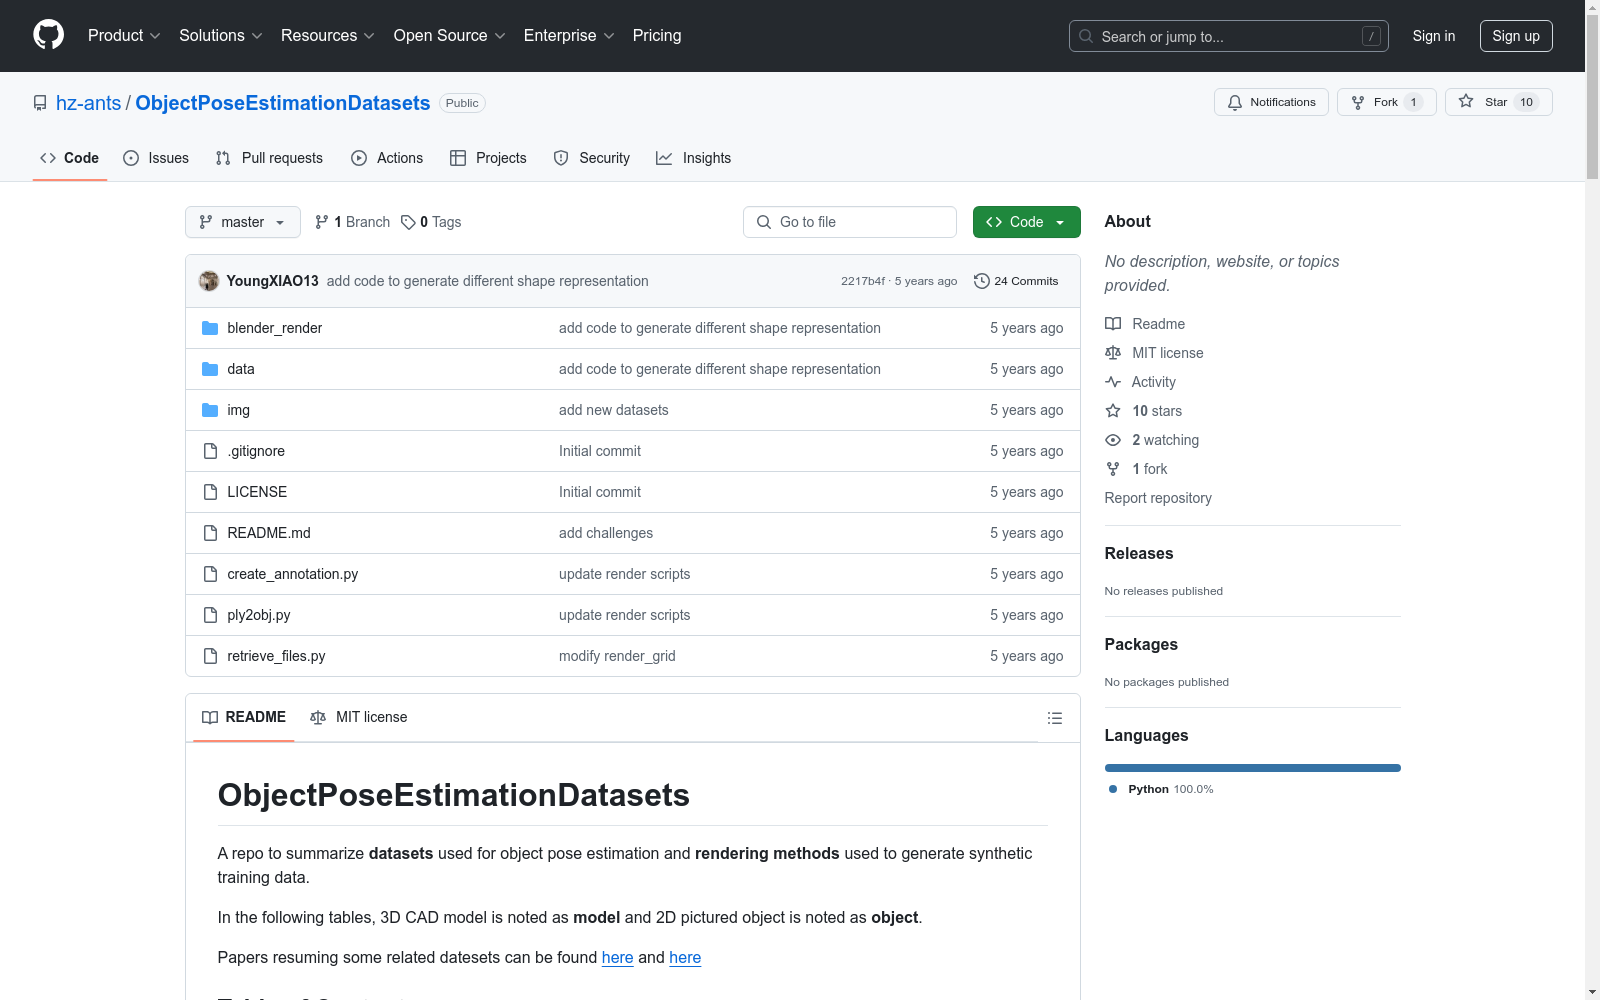Viewport: 1600px width, 1000px height.
Task: Click the bell icon in Notifications button
Action: point(1235,102)
